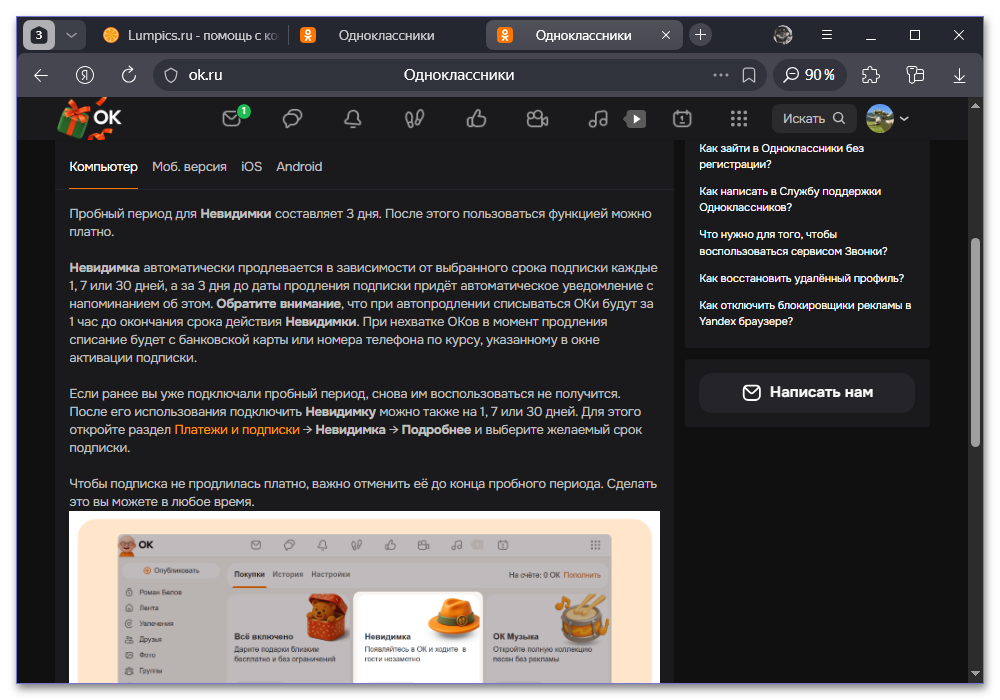This screenshot has height=700, width=1000.
Task: Open the Yandex browser hamburger menu
Action: [x=827, y=35]
